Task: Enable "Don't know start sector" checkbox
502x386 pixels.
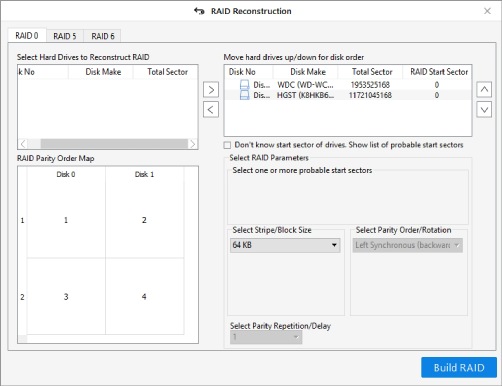Action: [x=227, y=145]
